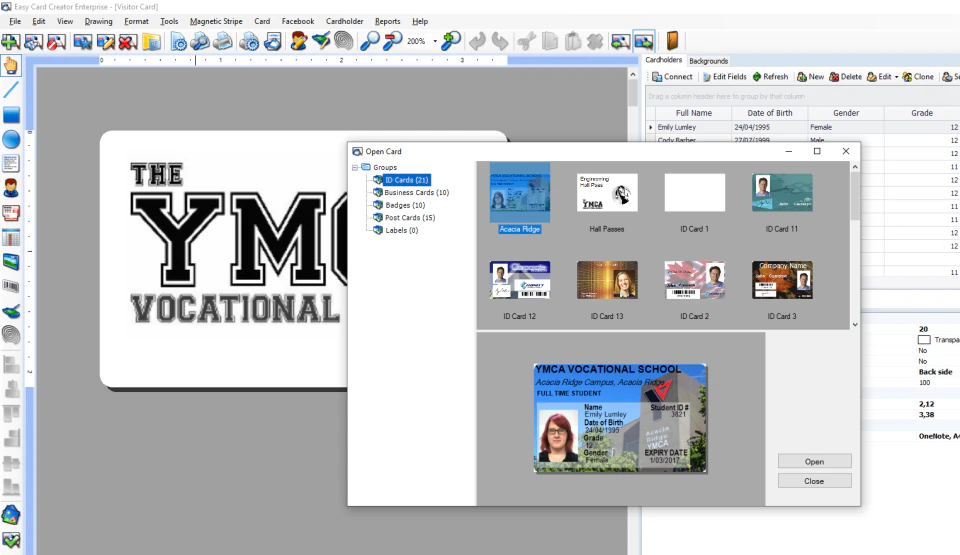Select Business Cards (10) group
The width and height of the screenshot is (960, 555).
(x=416, y=192)
